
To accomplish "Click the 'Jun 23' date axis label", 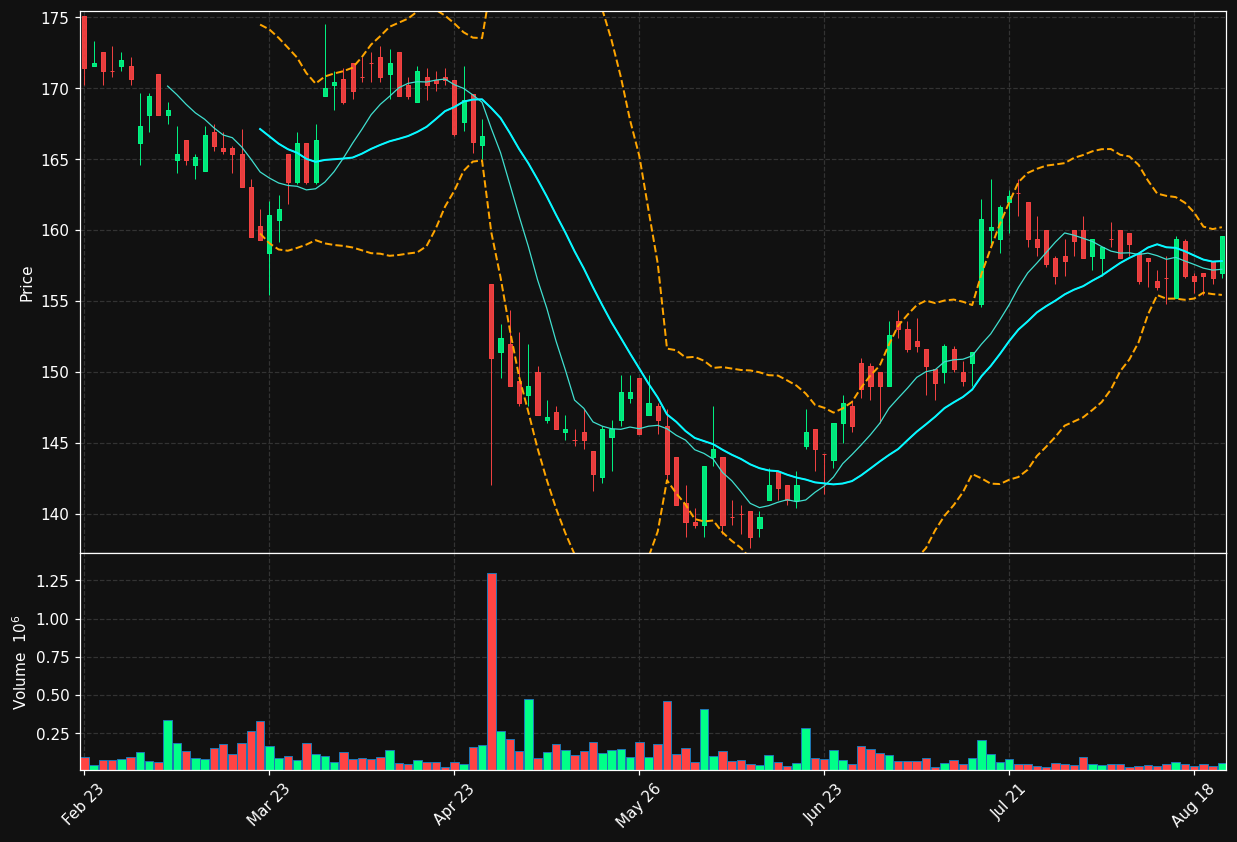I will [x=825, y=803].
